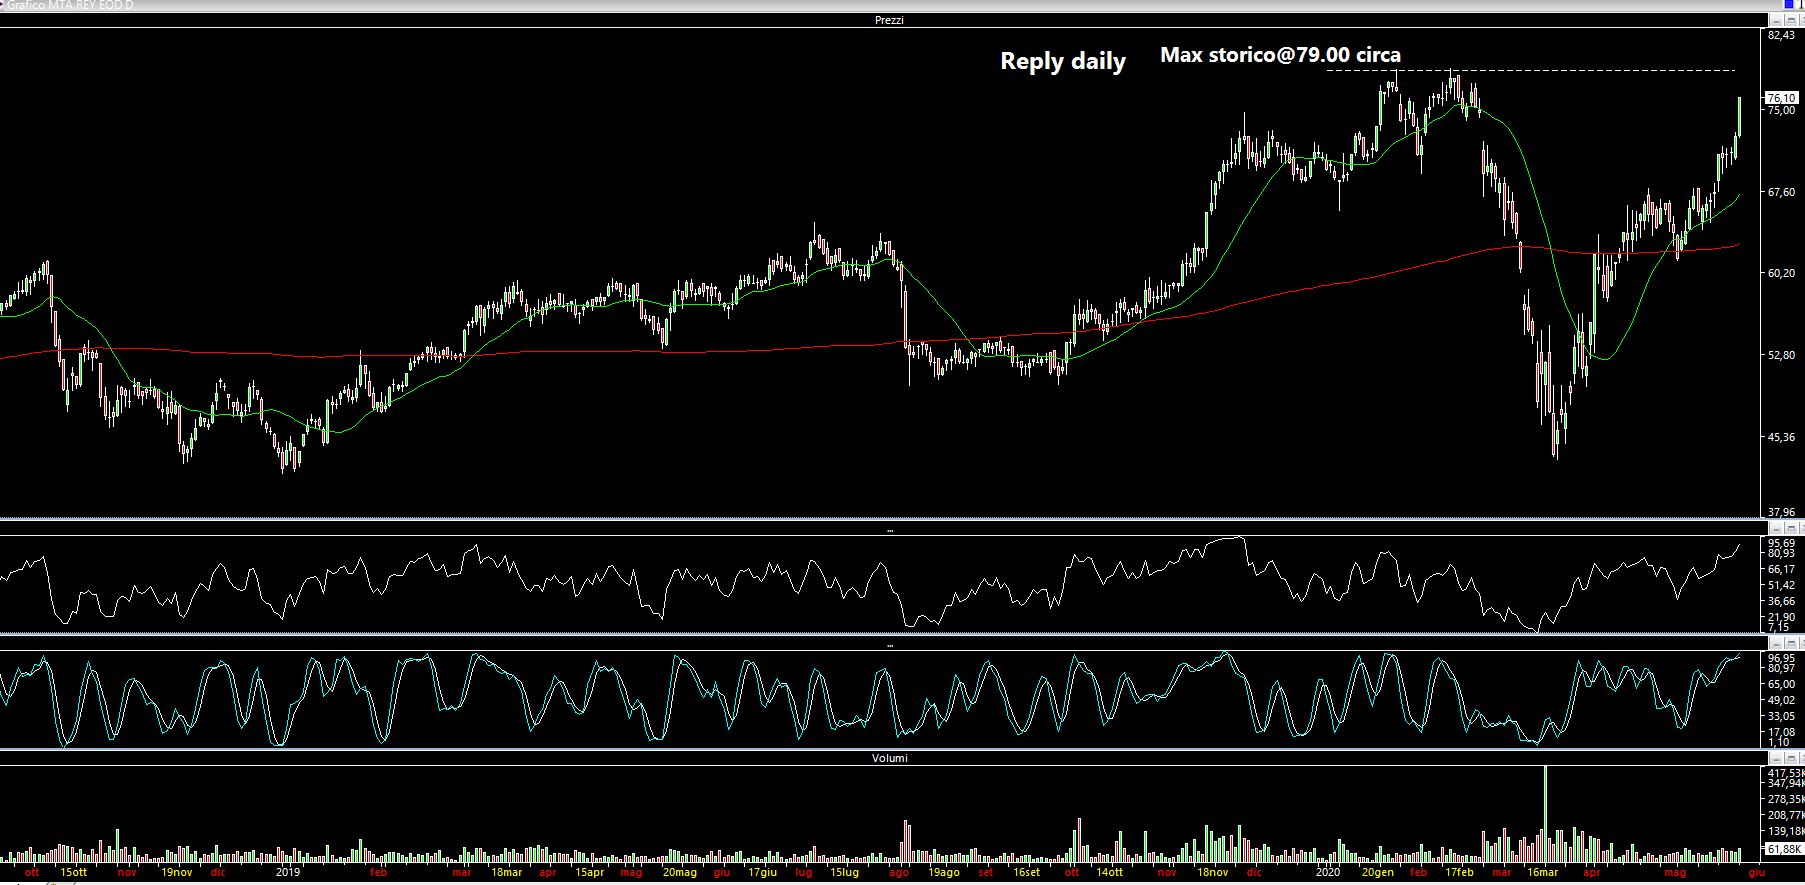
Task: Click the 17feb date label
Action: (1459, 872)
